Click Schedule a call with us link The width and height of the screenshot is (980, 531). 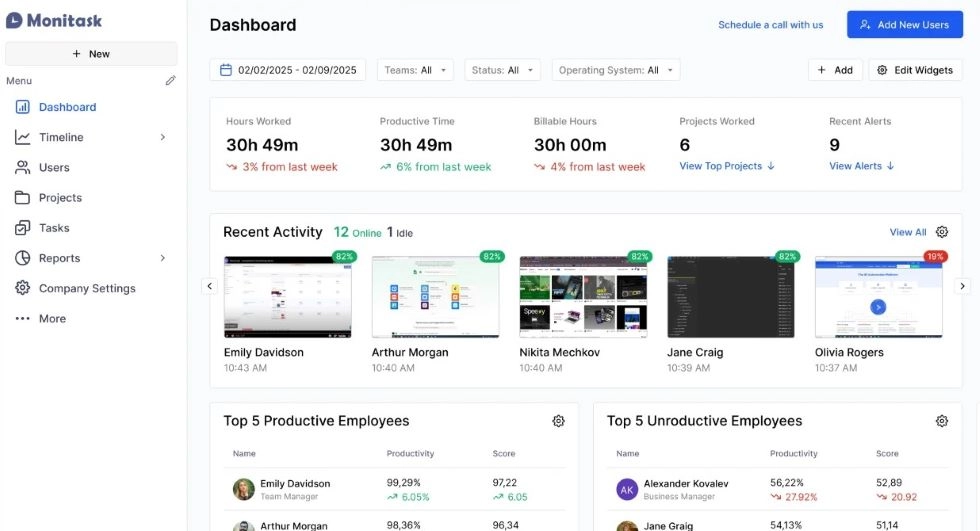pyautogui.click(x=770, y=25)
